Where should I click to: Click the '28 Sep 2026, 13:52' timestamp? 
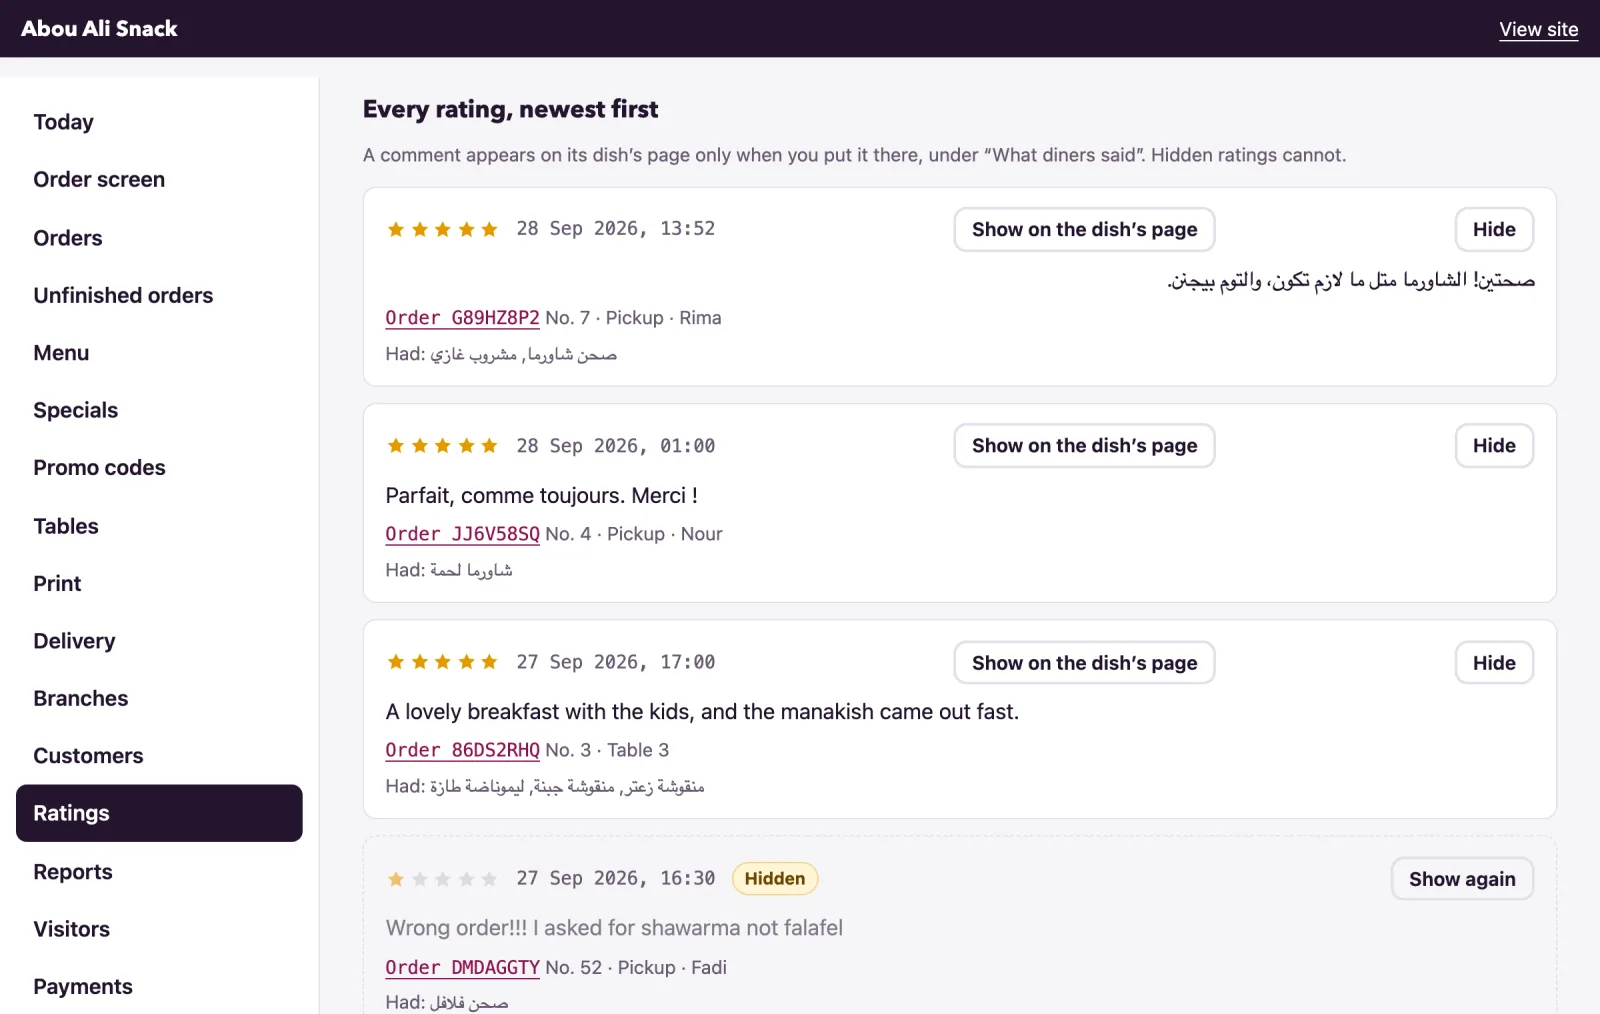[x=615, y=229]
